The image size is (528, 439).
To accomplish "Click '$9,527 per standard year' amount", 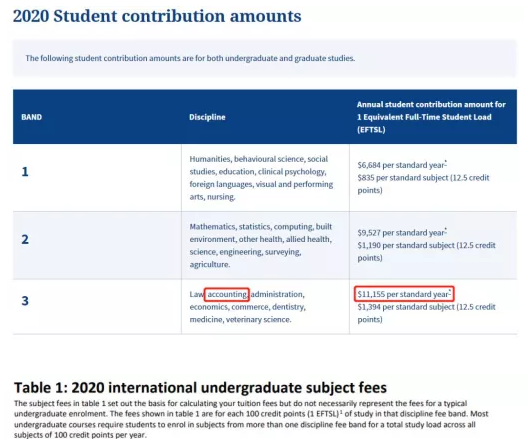I will pos(401,233).
